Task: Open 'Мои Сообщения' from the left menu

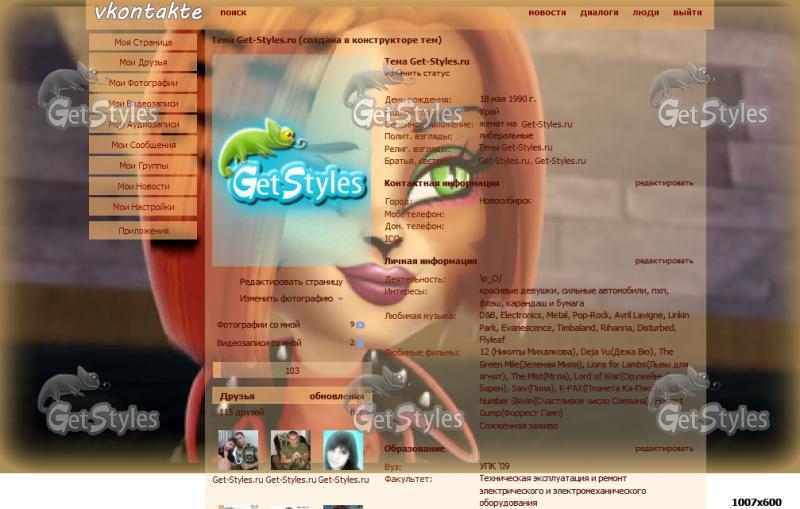Action: tap(143, 145)
